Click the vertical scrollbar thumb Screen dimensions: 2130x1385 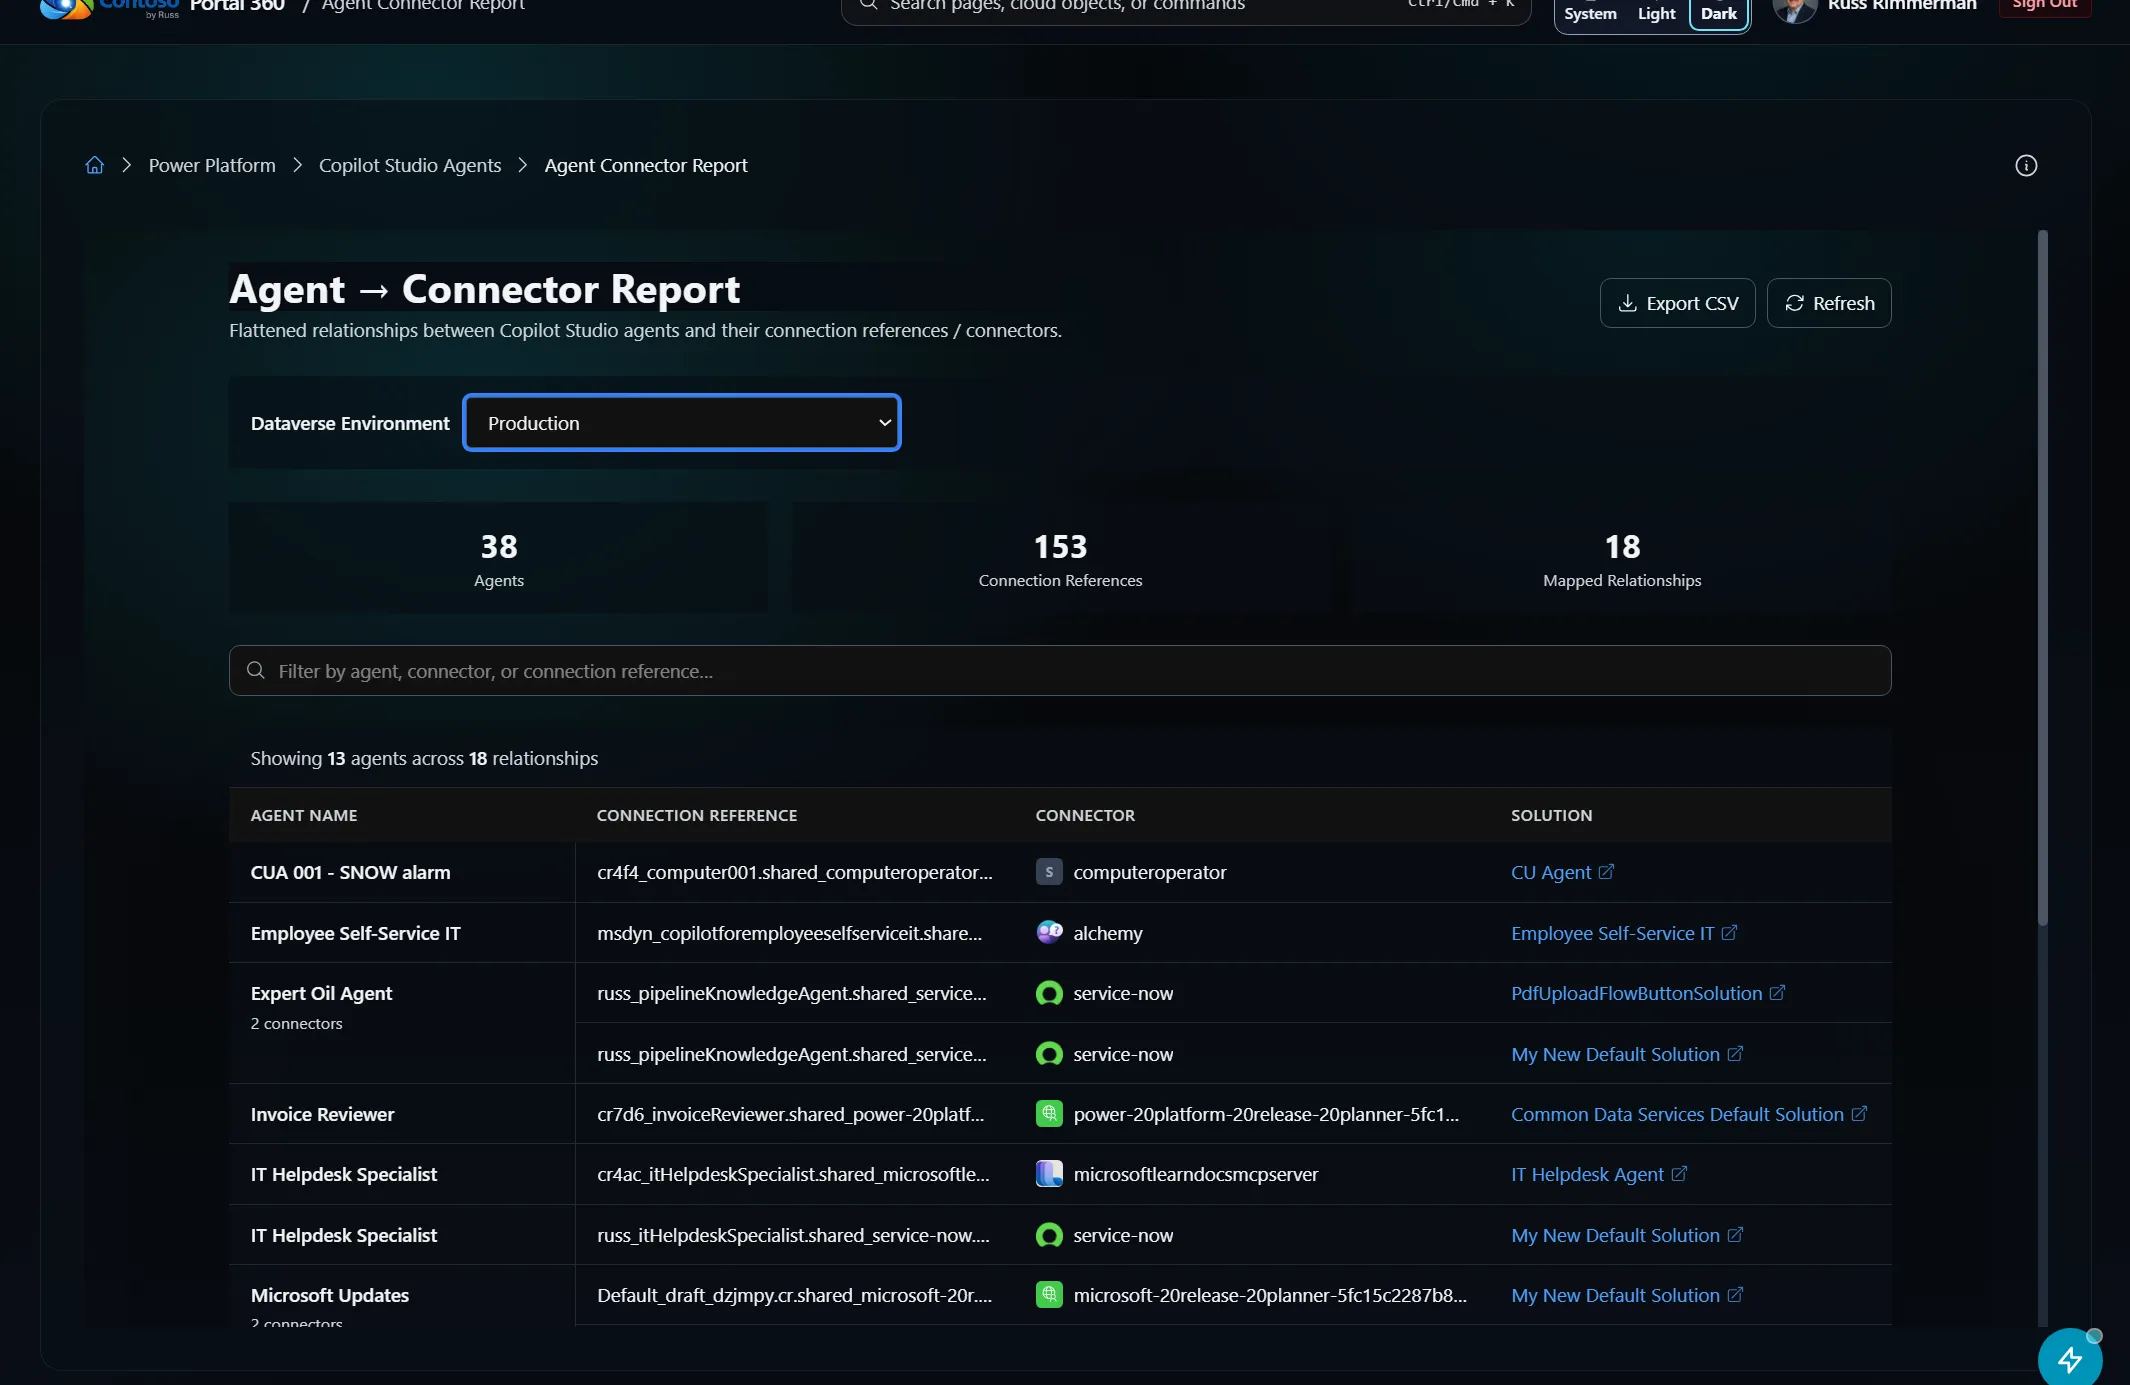pyautogui.click(x=2043, y=577)
